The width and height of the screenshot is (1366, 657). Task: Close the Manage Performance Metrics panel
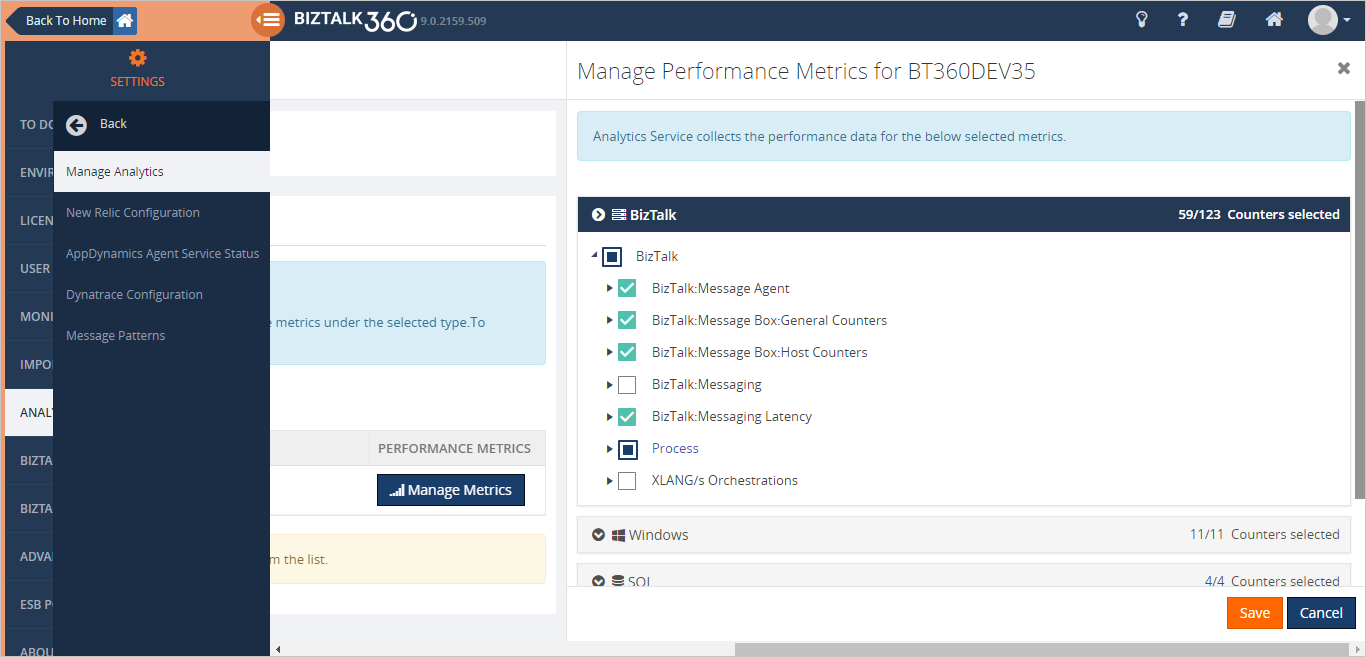(1344, 68)
